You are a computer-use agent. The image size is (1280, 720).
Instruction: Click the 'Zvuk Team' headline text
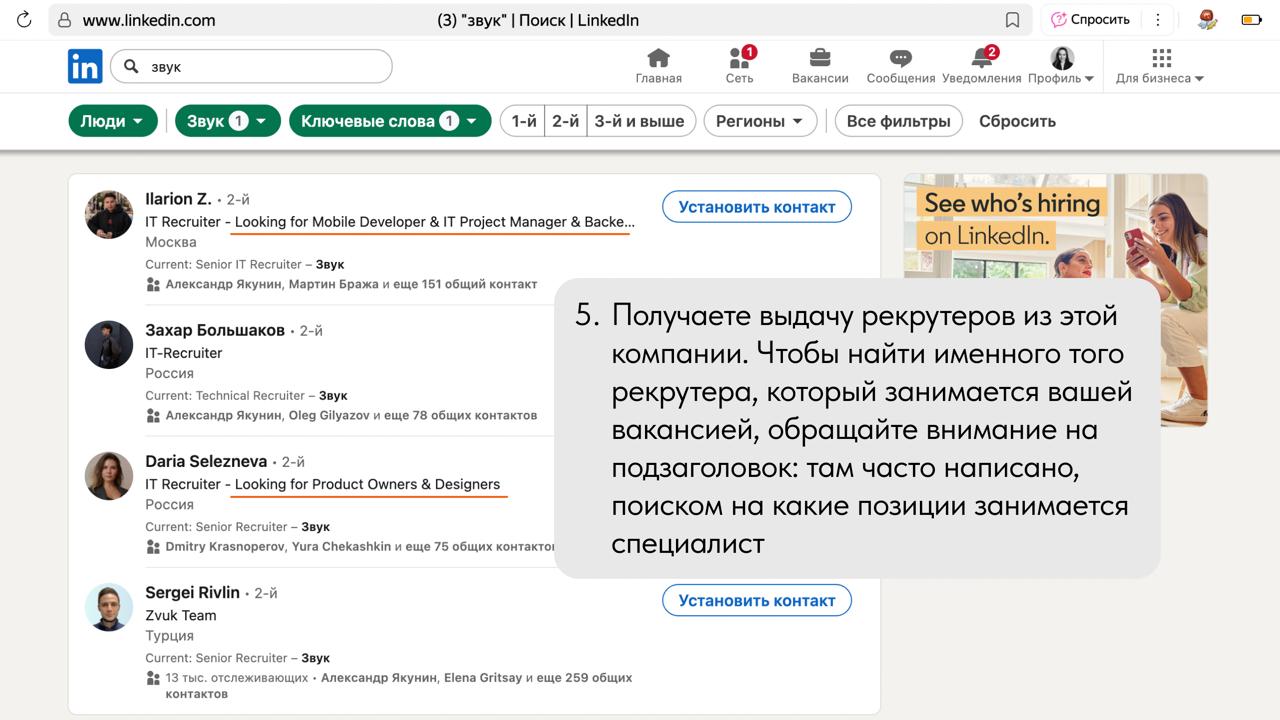click(x=181, y=615)
